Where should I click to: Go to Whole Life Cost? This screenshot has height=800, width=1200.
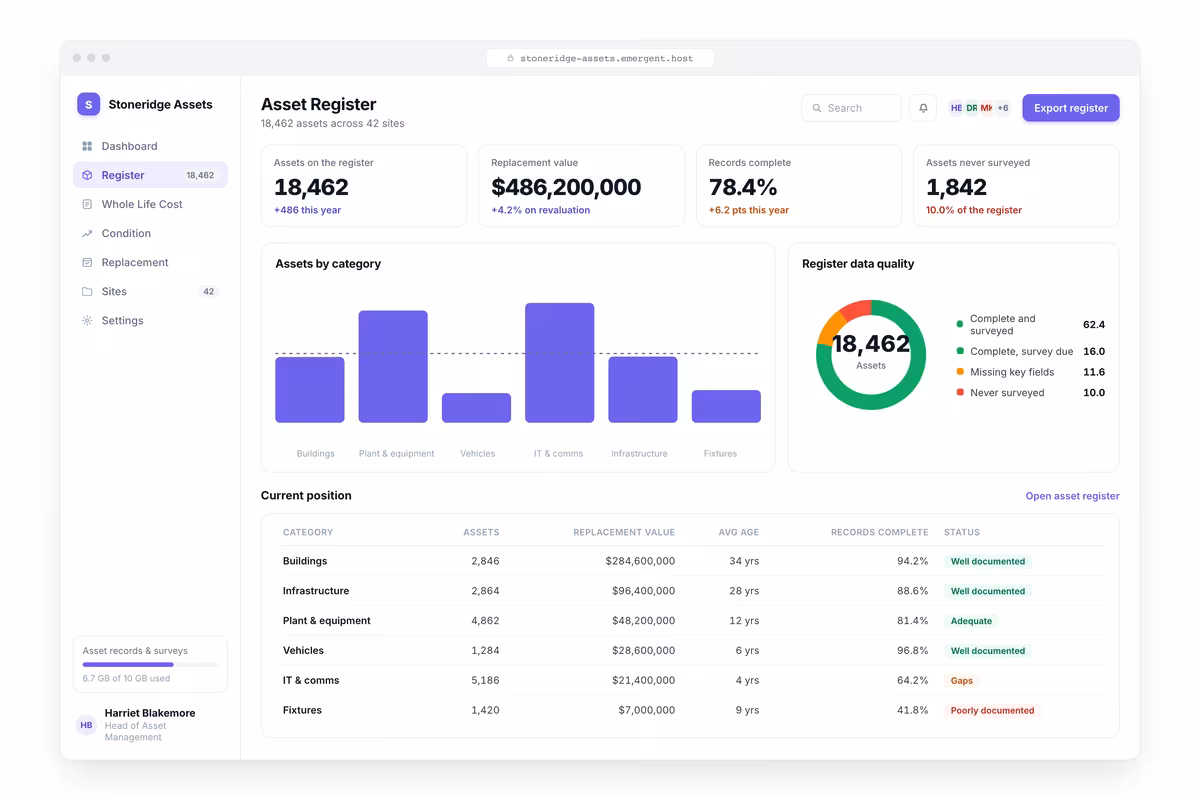pyautogui.click(x=150, y=204)
